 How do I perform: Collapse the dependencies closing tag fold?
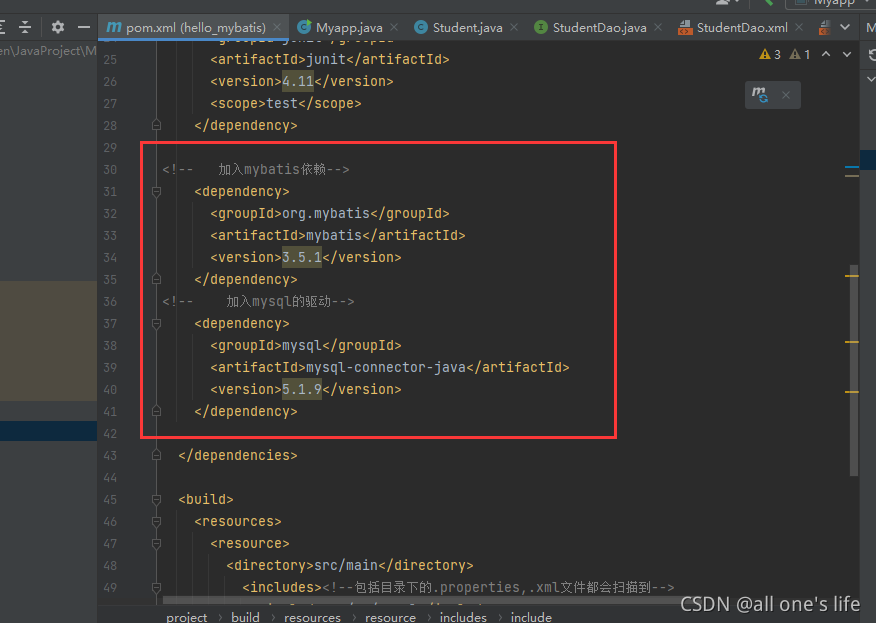click(156, 455)
